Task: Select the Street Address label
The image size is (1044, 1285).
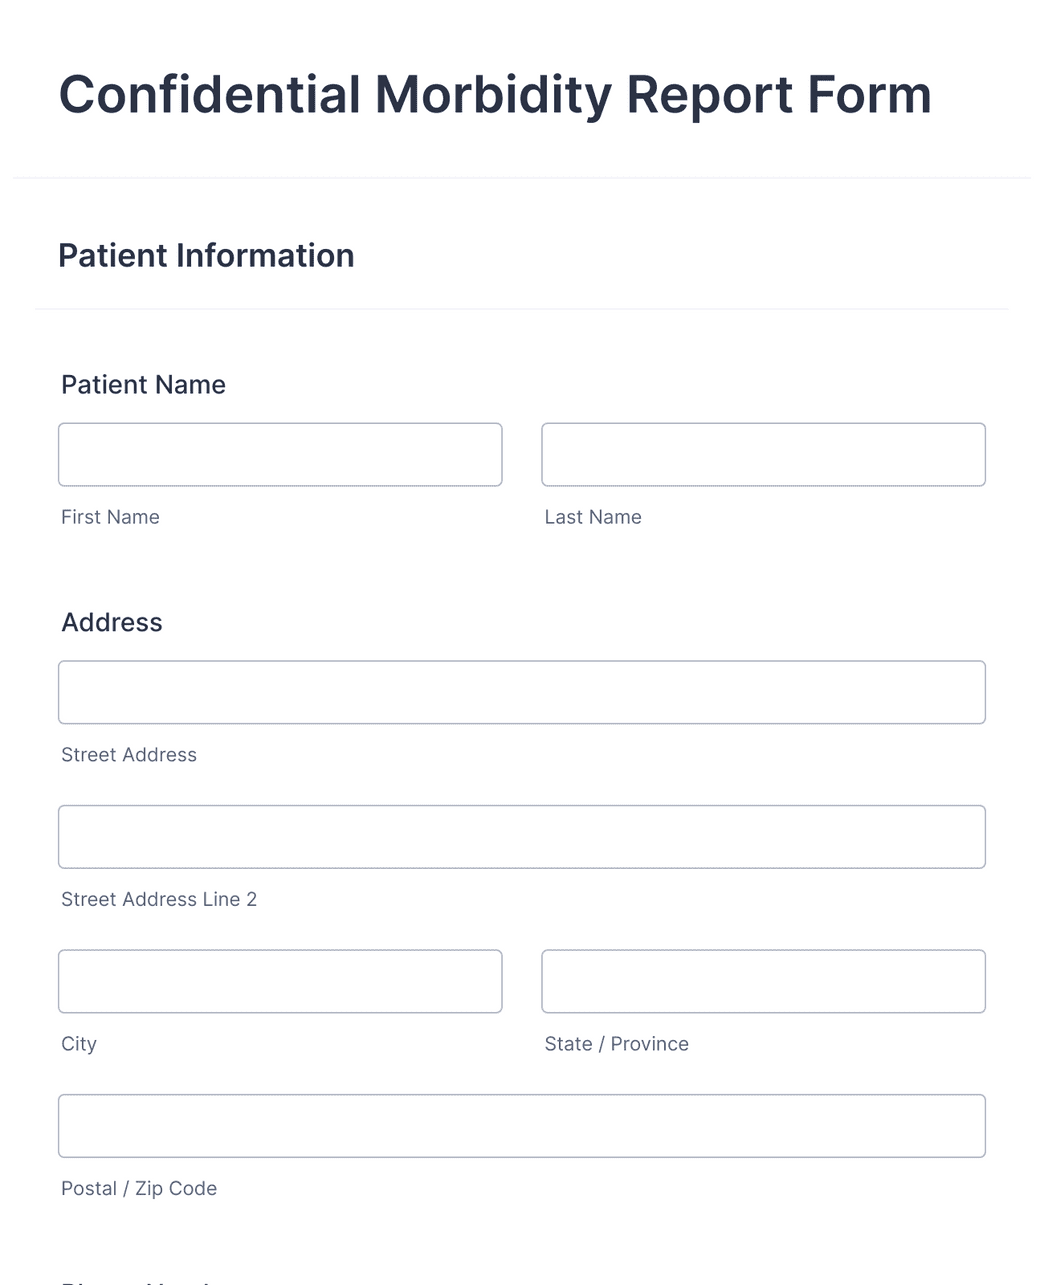Action: [129, 755]
